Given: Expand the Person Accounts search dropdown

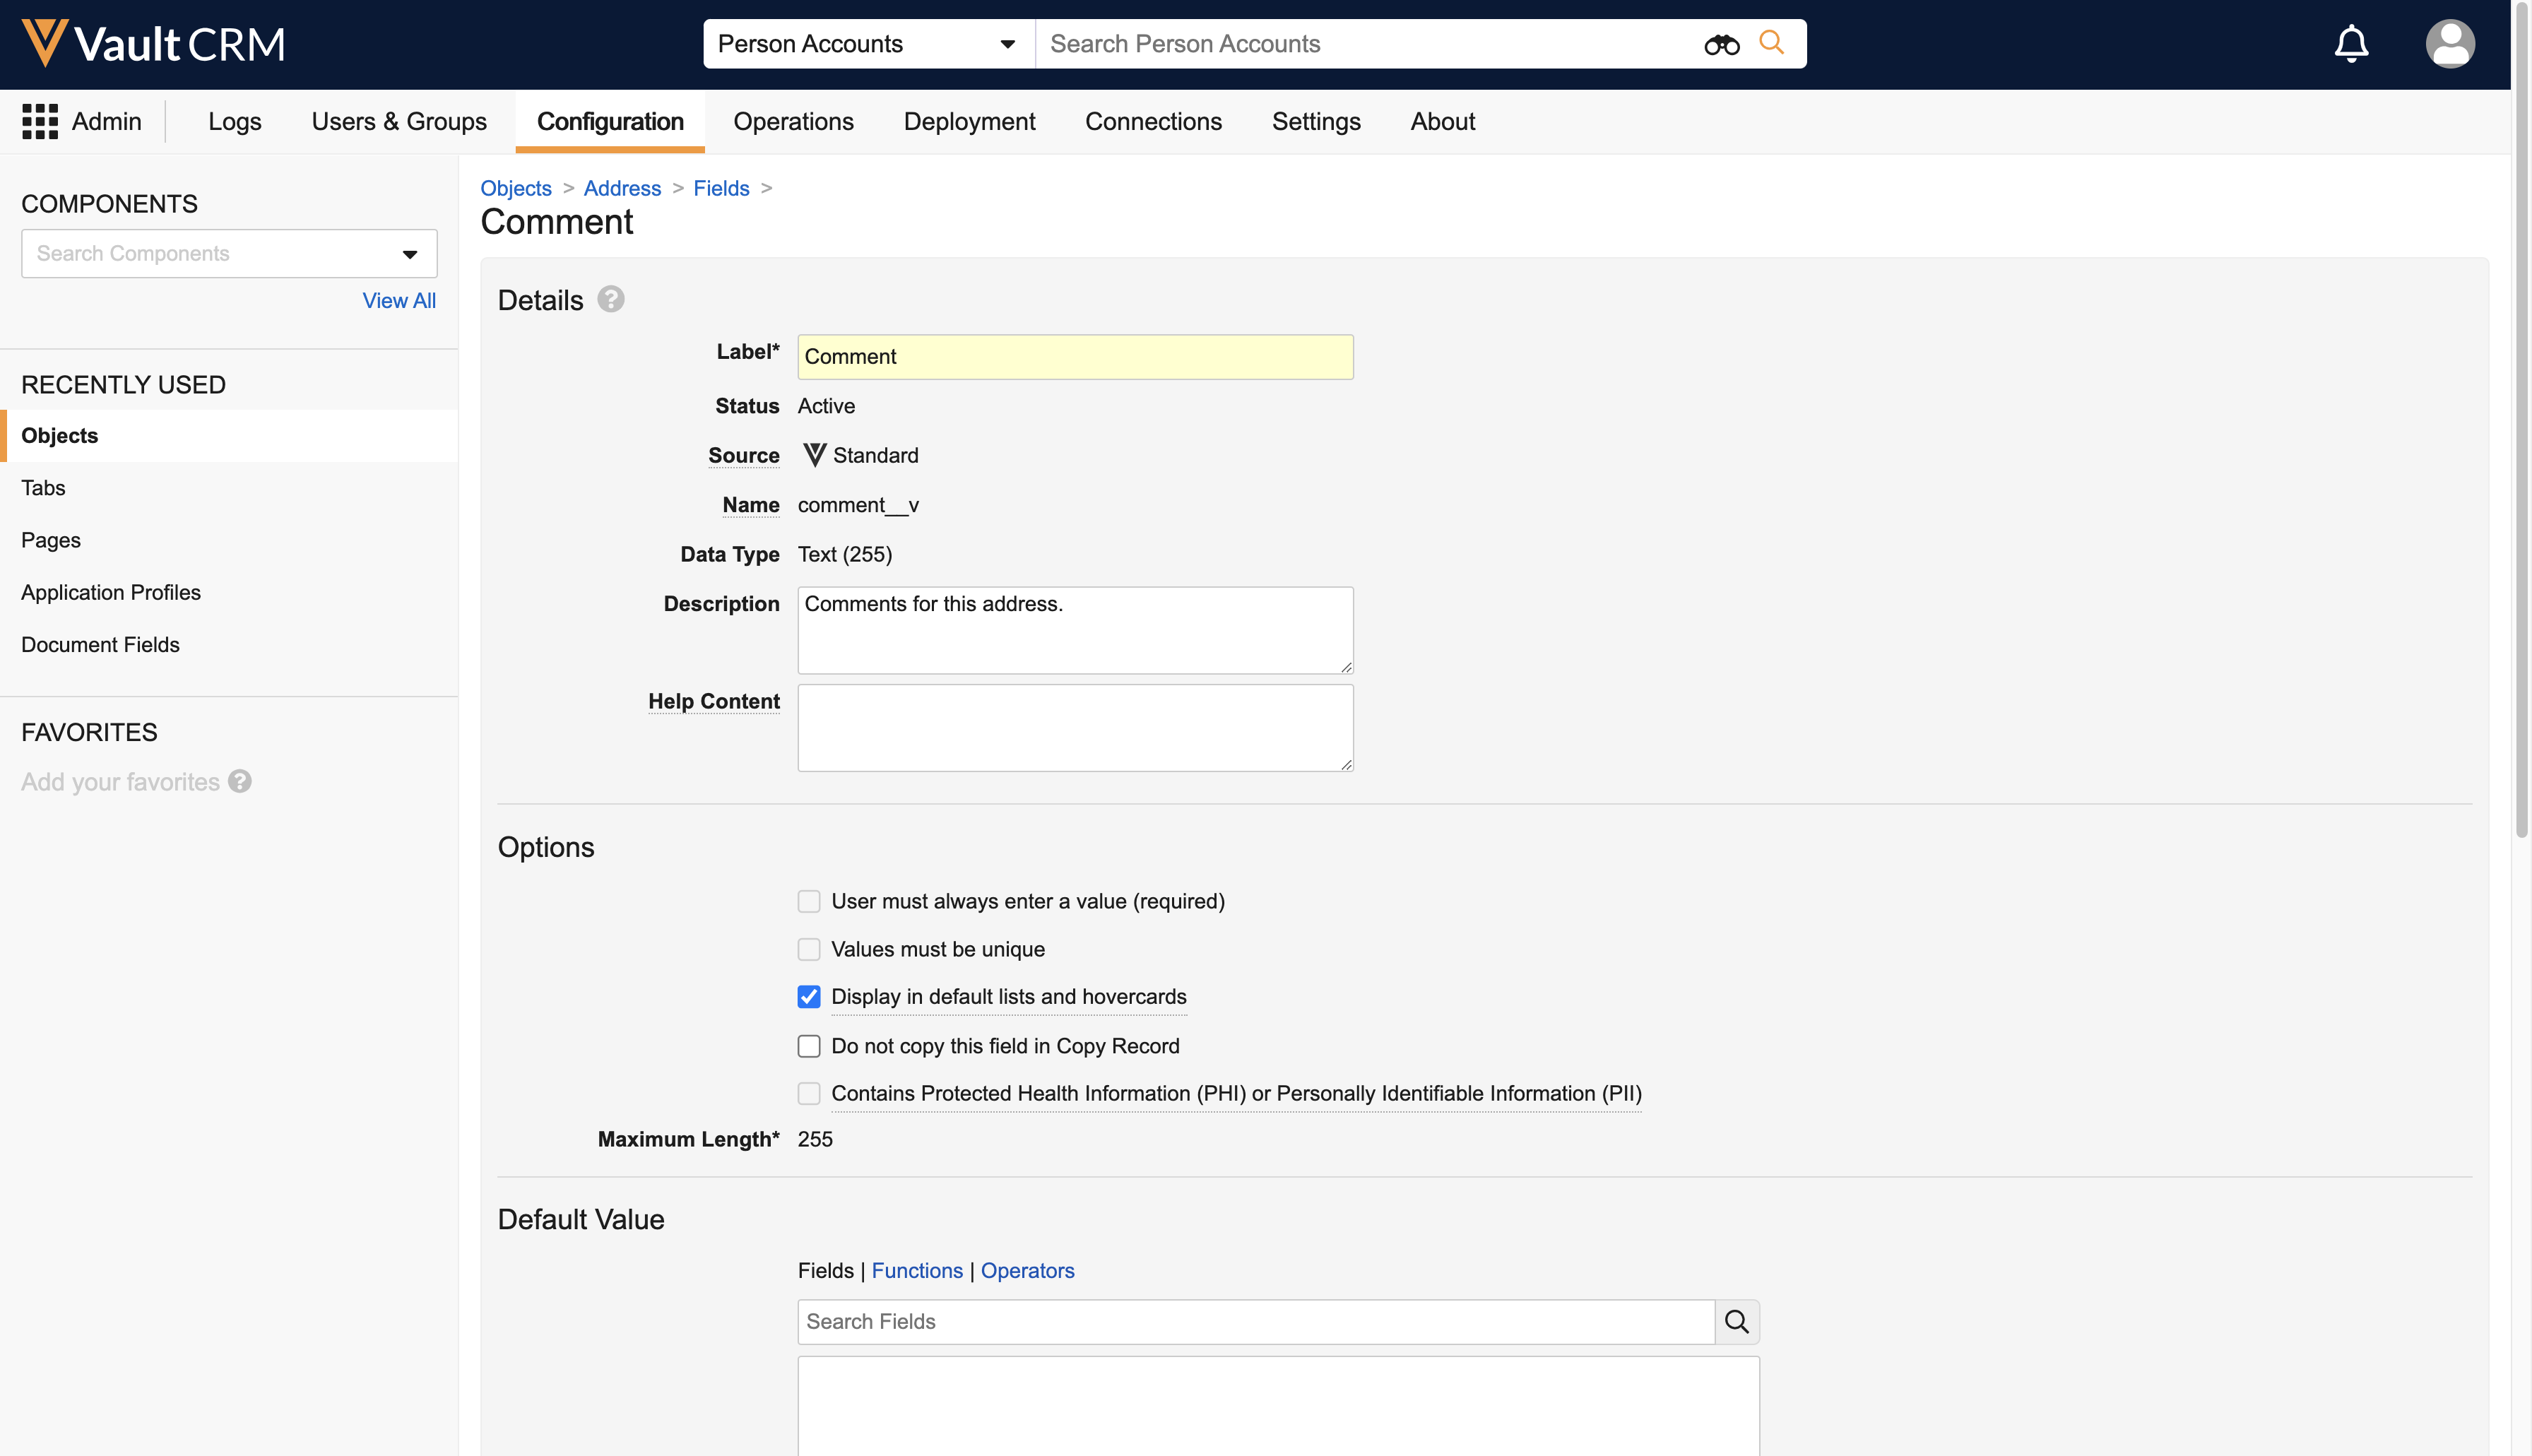Looking at the screenshot, I should click(1007, 44).
